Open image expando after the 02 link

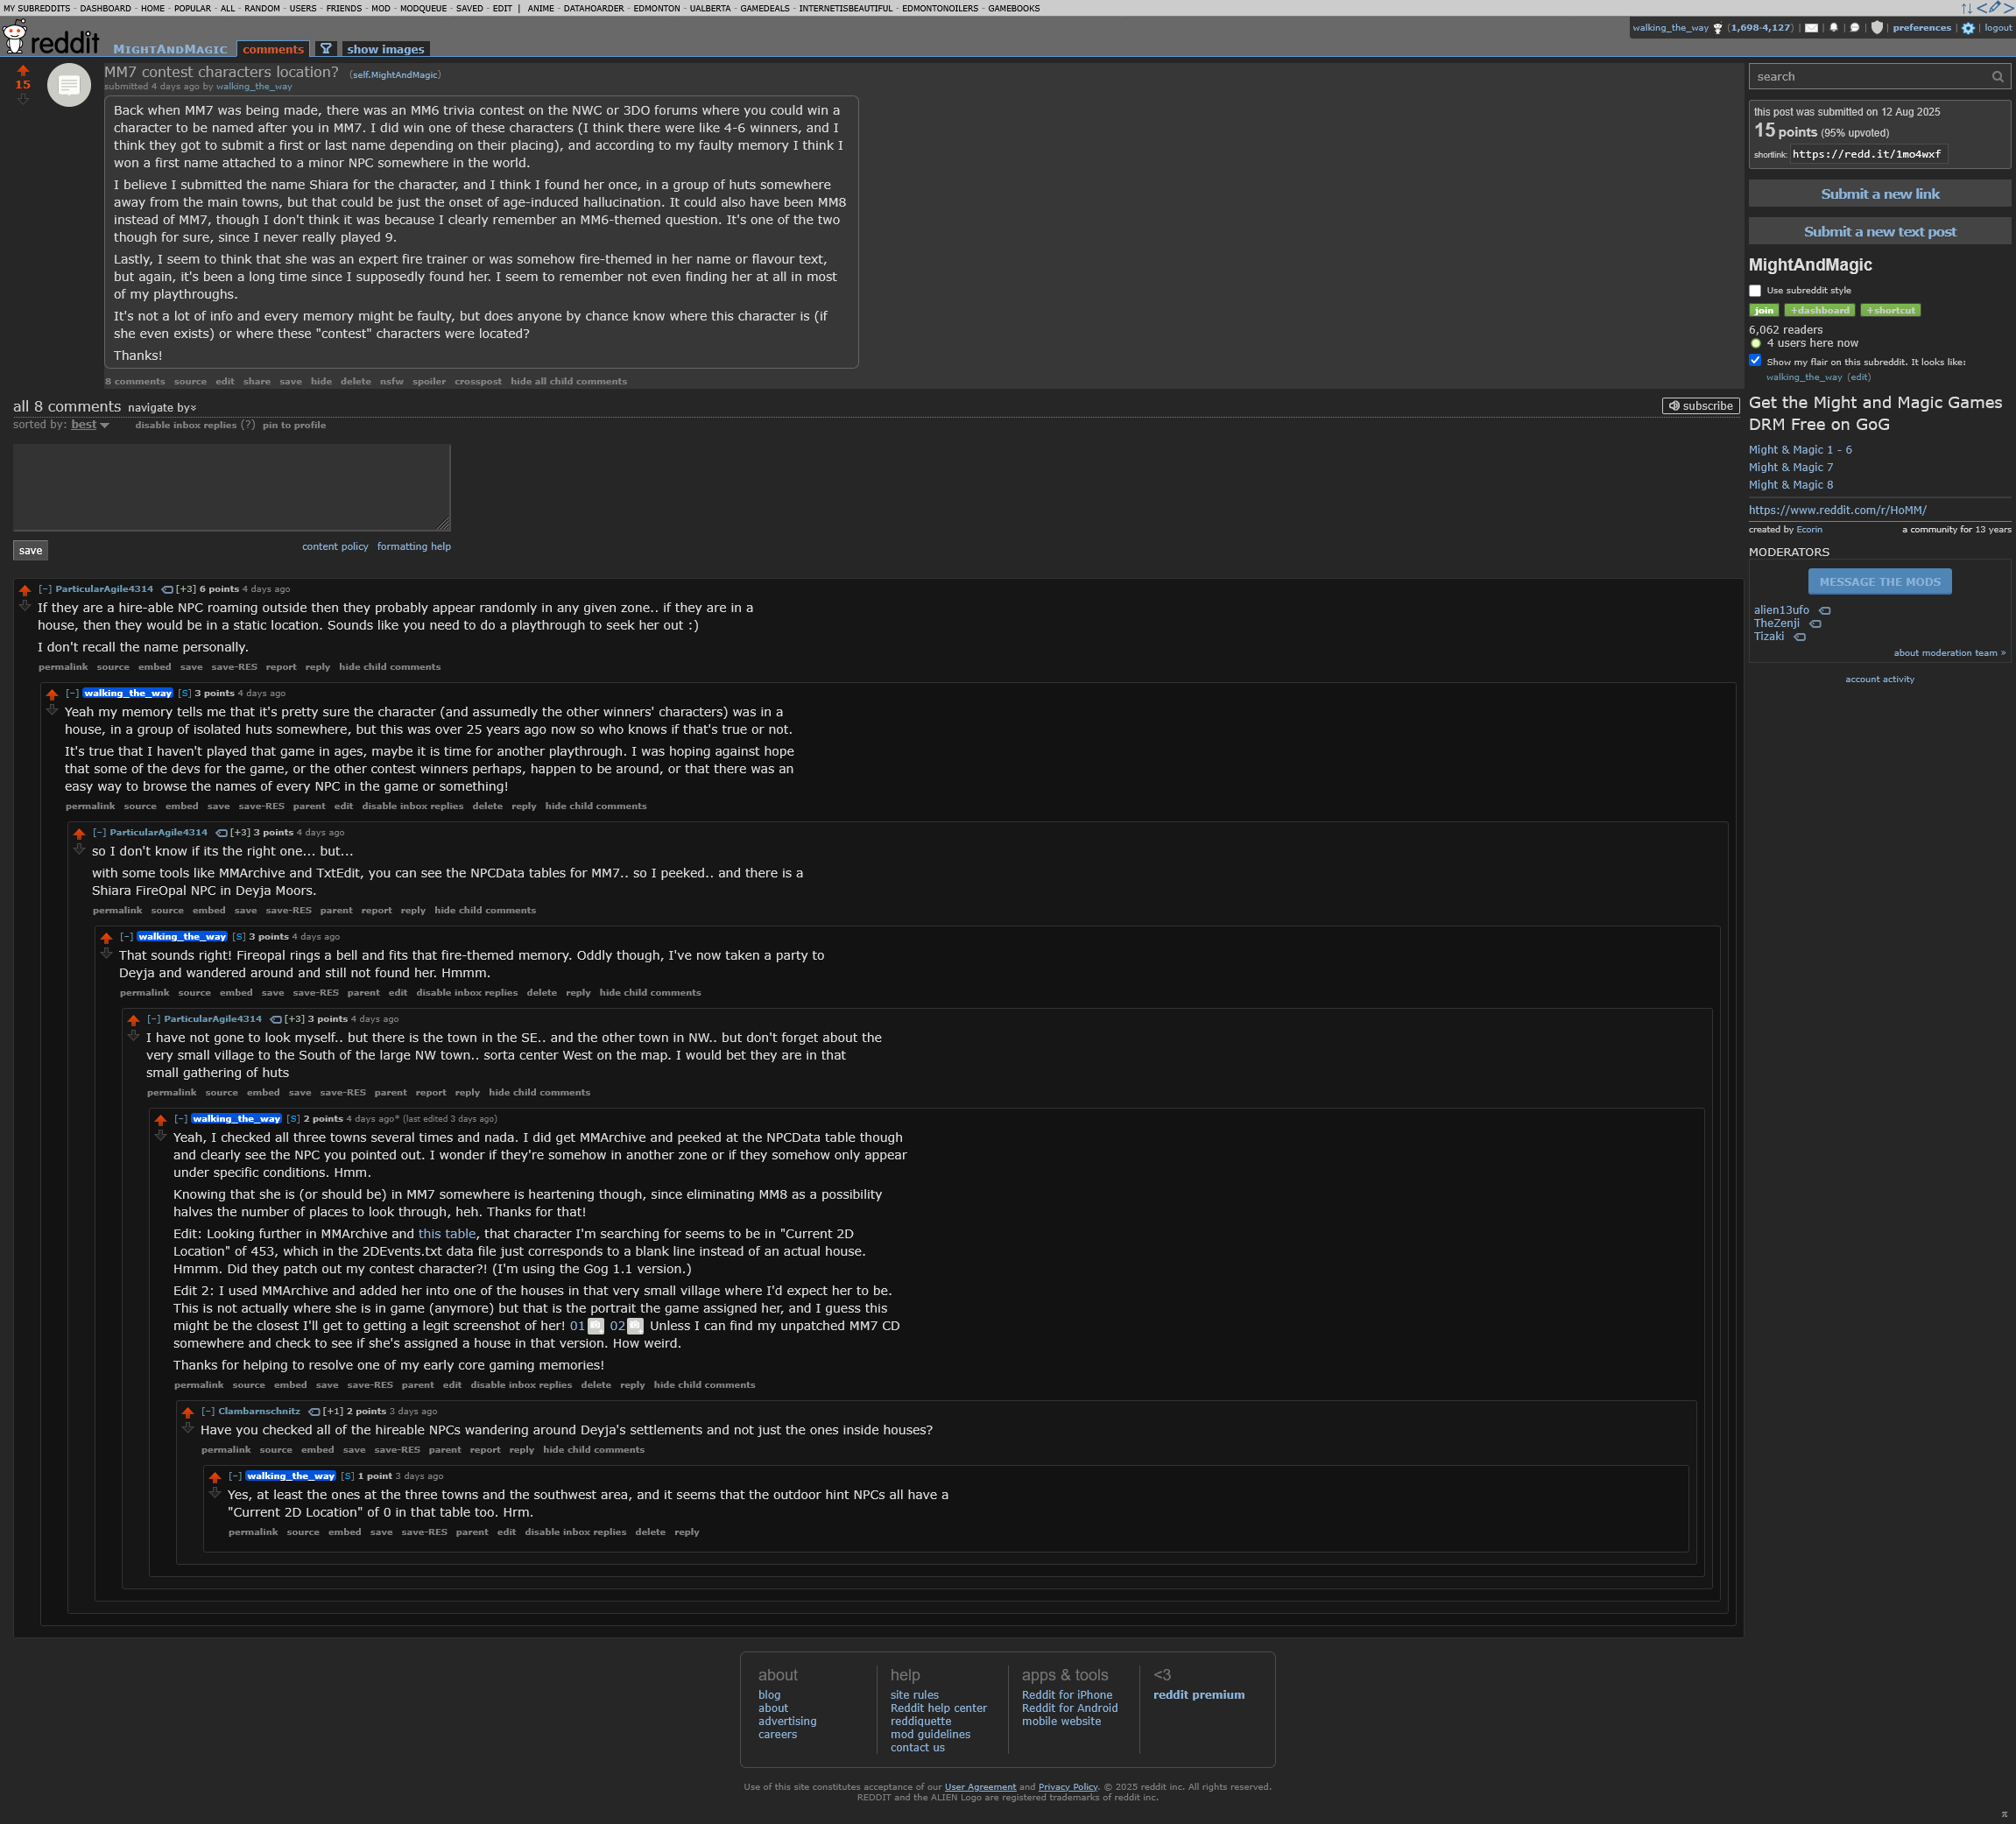[635, 1326]
